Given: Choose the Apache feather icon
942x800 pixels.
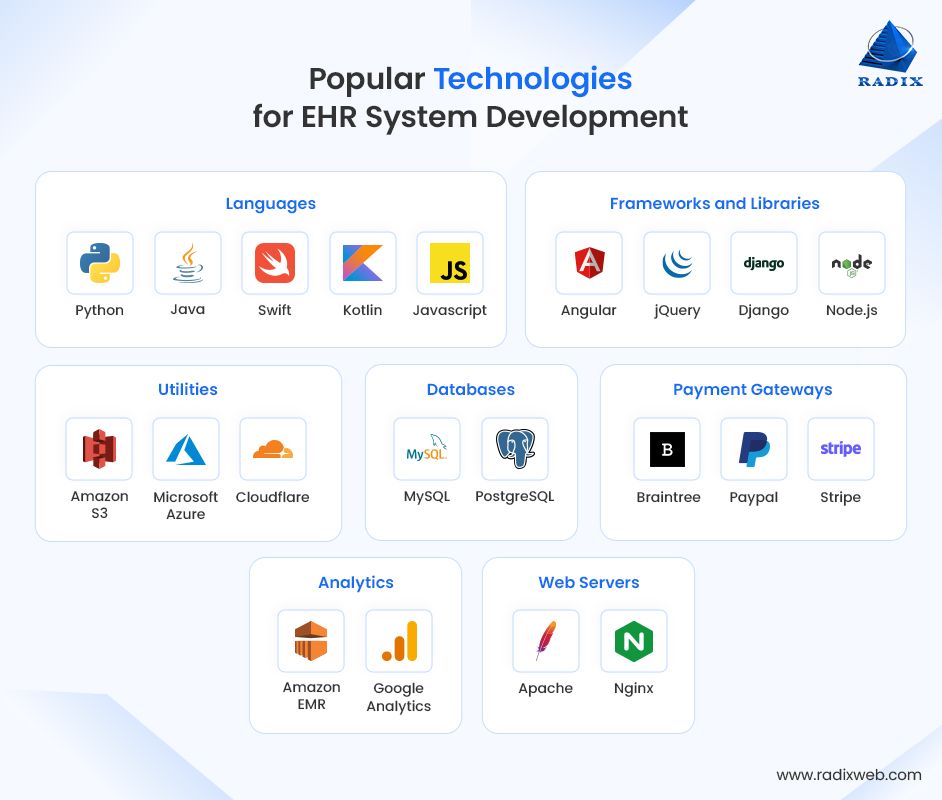Looking at the screenshot, I should coord(546,641).
